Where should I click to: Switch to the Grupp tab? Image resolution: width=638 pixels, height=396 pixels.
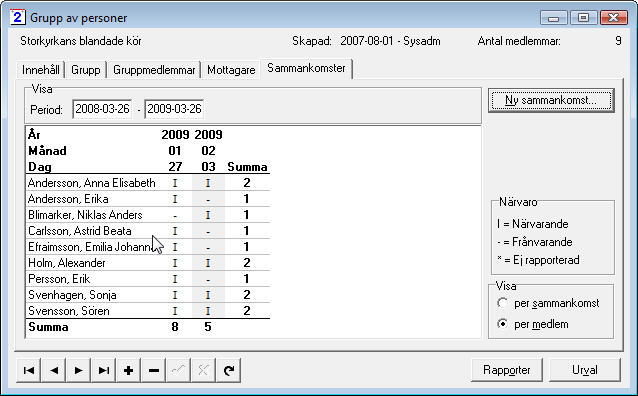[x=85, y=70]
